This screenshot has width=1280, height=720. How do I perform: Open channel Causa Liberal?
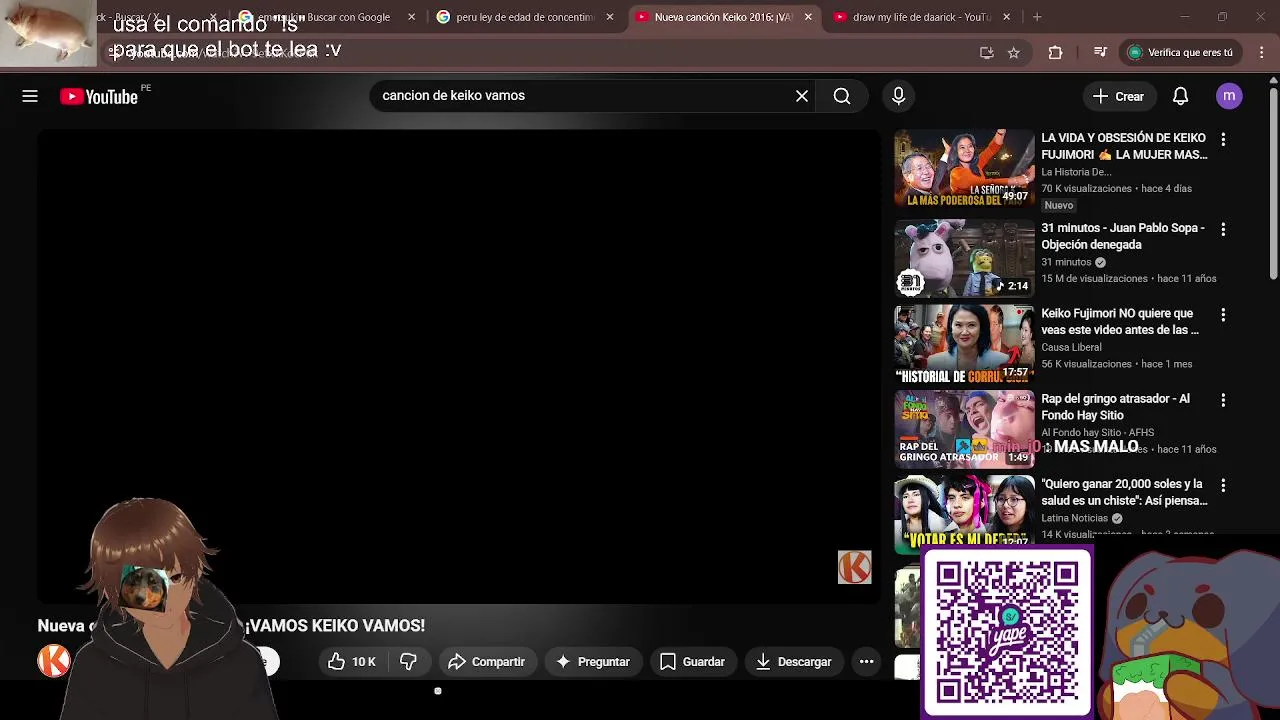coord(1071,347)
